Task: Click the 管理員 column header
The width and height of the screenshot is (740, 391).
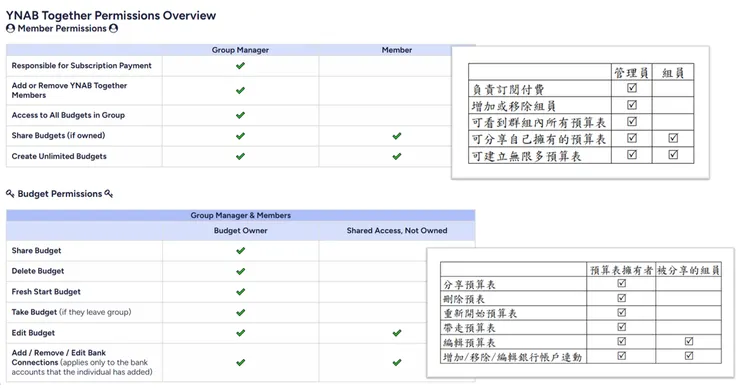Action: 631,73
